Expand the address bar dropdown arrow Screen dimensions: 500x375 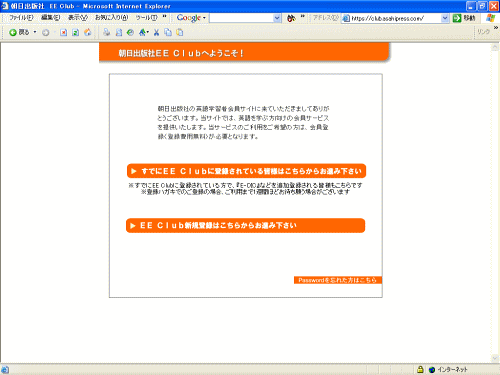445,18
